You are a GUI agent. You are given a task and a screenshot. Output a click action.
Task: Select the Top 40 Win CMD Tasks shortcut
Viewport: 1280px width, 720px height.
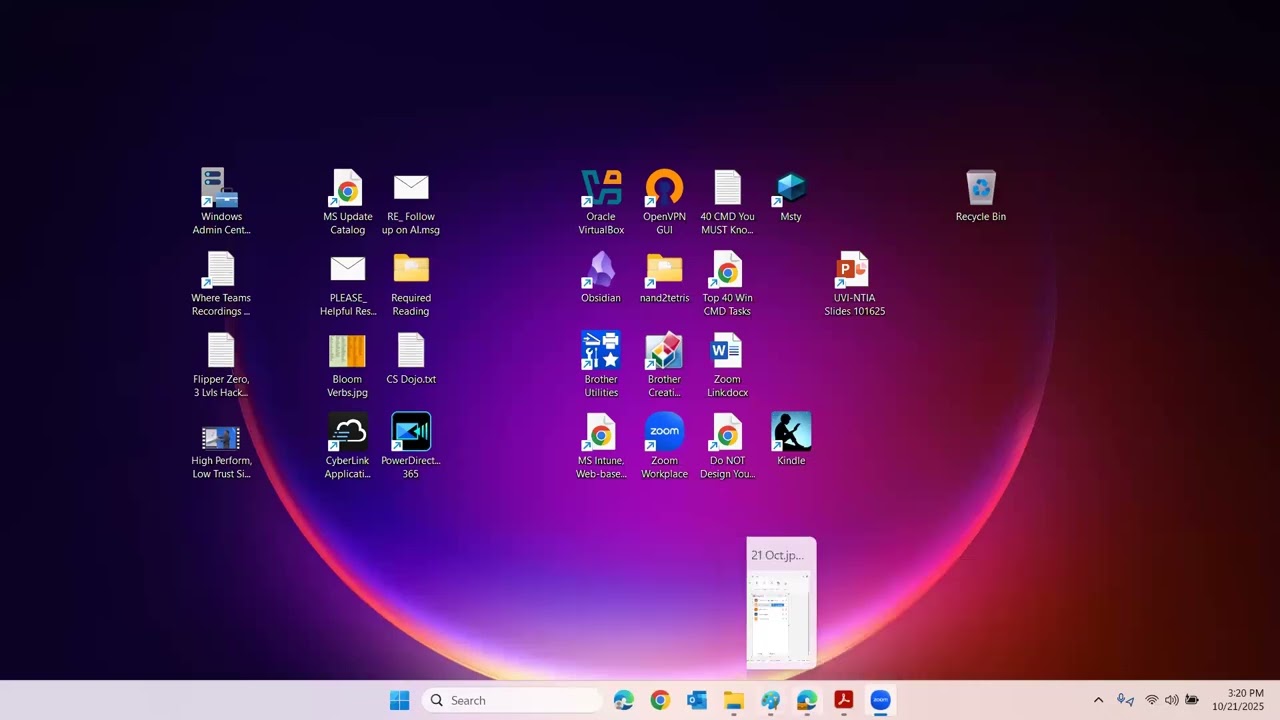pos(727,284)
